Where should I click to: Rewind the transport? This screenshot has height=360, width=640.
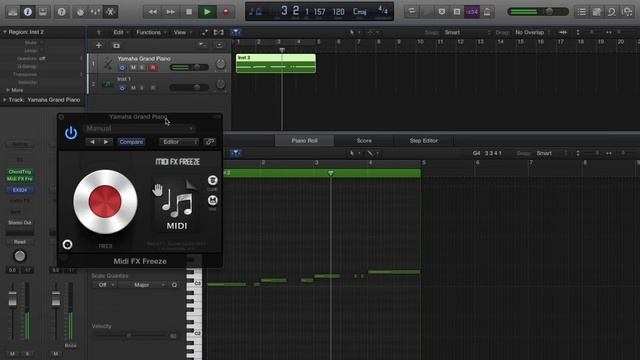coord(153,12)
